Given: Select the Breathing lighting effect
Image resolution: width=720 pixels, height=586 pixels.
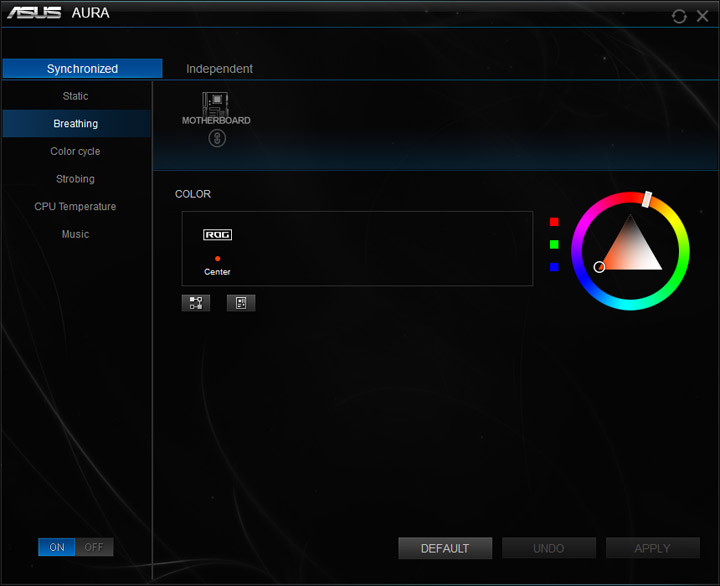Looking at the screenshot, I should (76, 124).
